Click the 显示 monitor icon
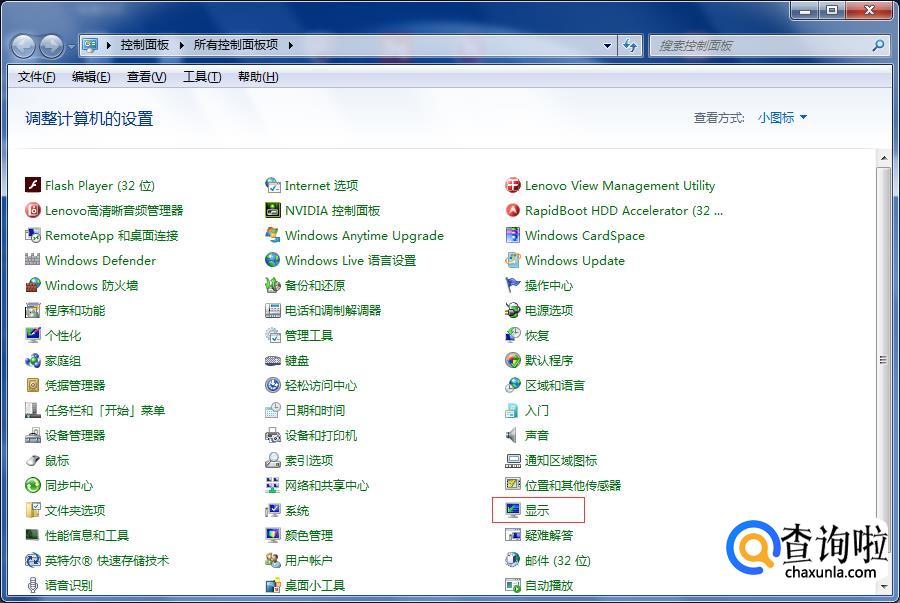Image resolution: width=900 pixels, height=603 pixels. pyautogui.click(x=513, y=510)
